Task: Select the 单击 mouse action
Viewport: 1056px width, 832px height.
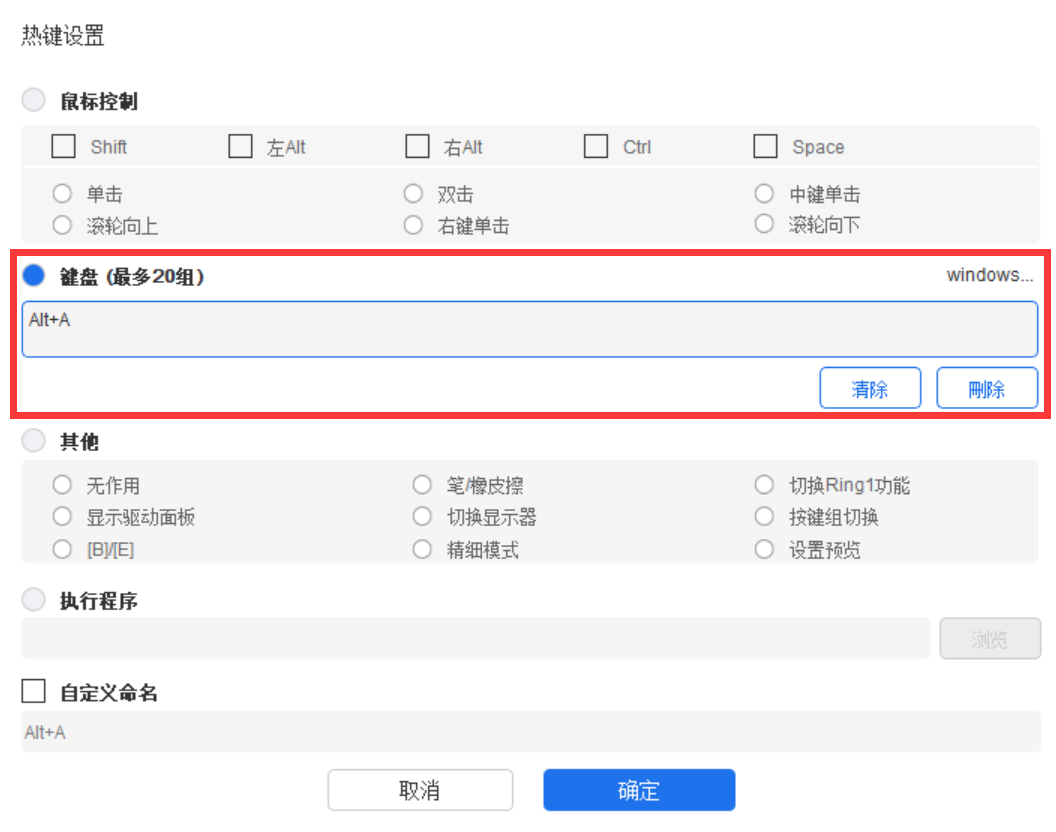Action: (62, 194)
